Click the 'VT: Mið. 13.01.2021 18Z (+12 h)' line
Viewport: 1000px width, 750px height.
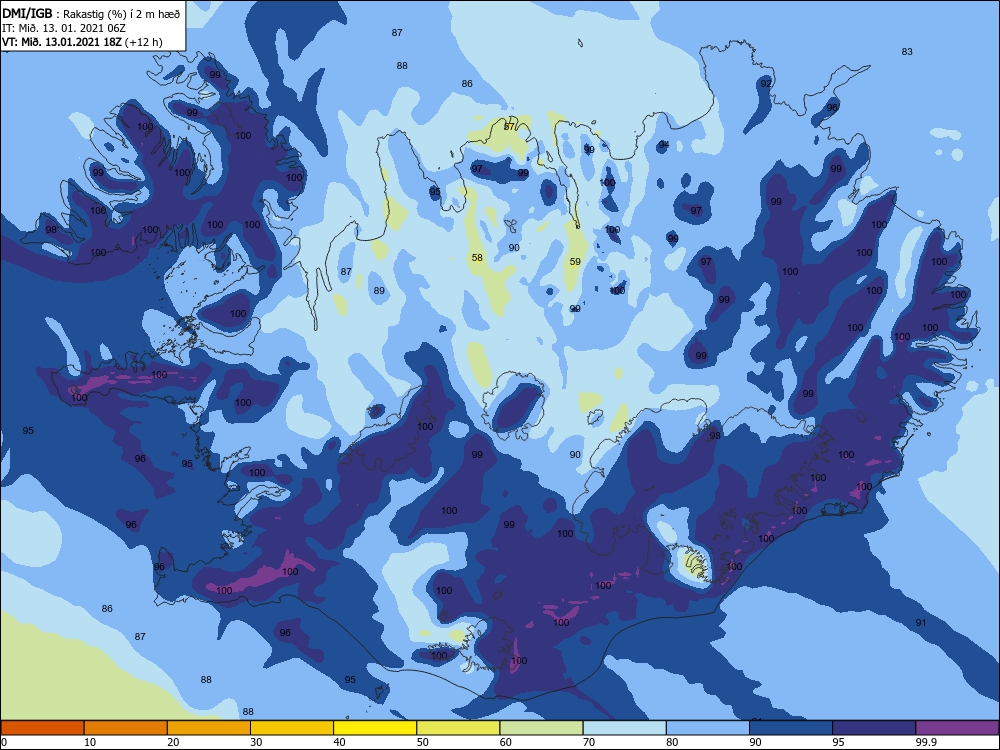click(x=82, y=42)
